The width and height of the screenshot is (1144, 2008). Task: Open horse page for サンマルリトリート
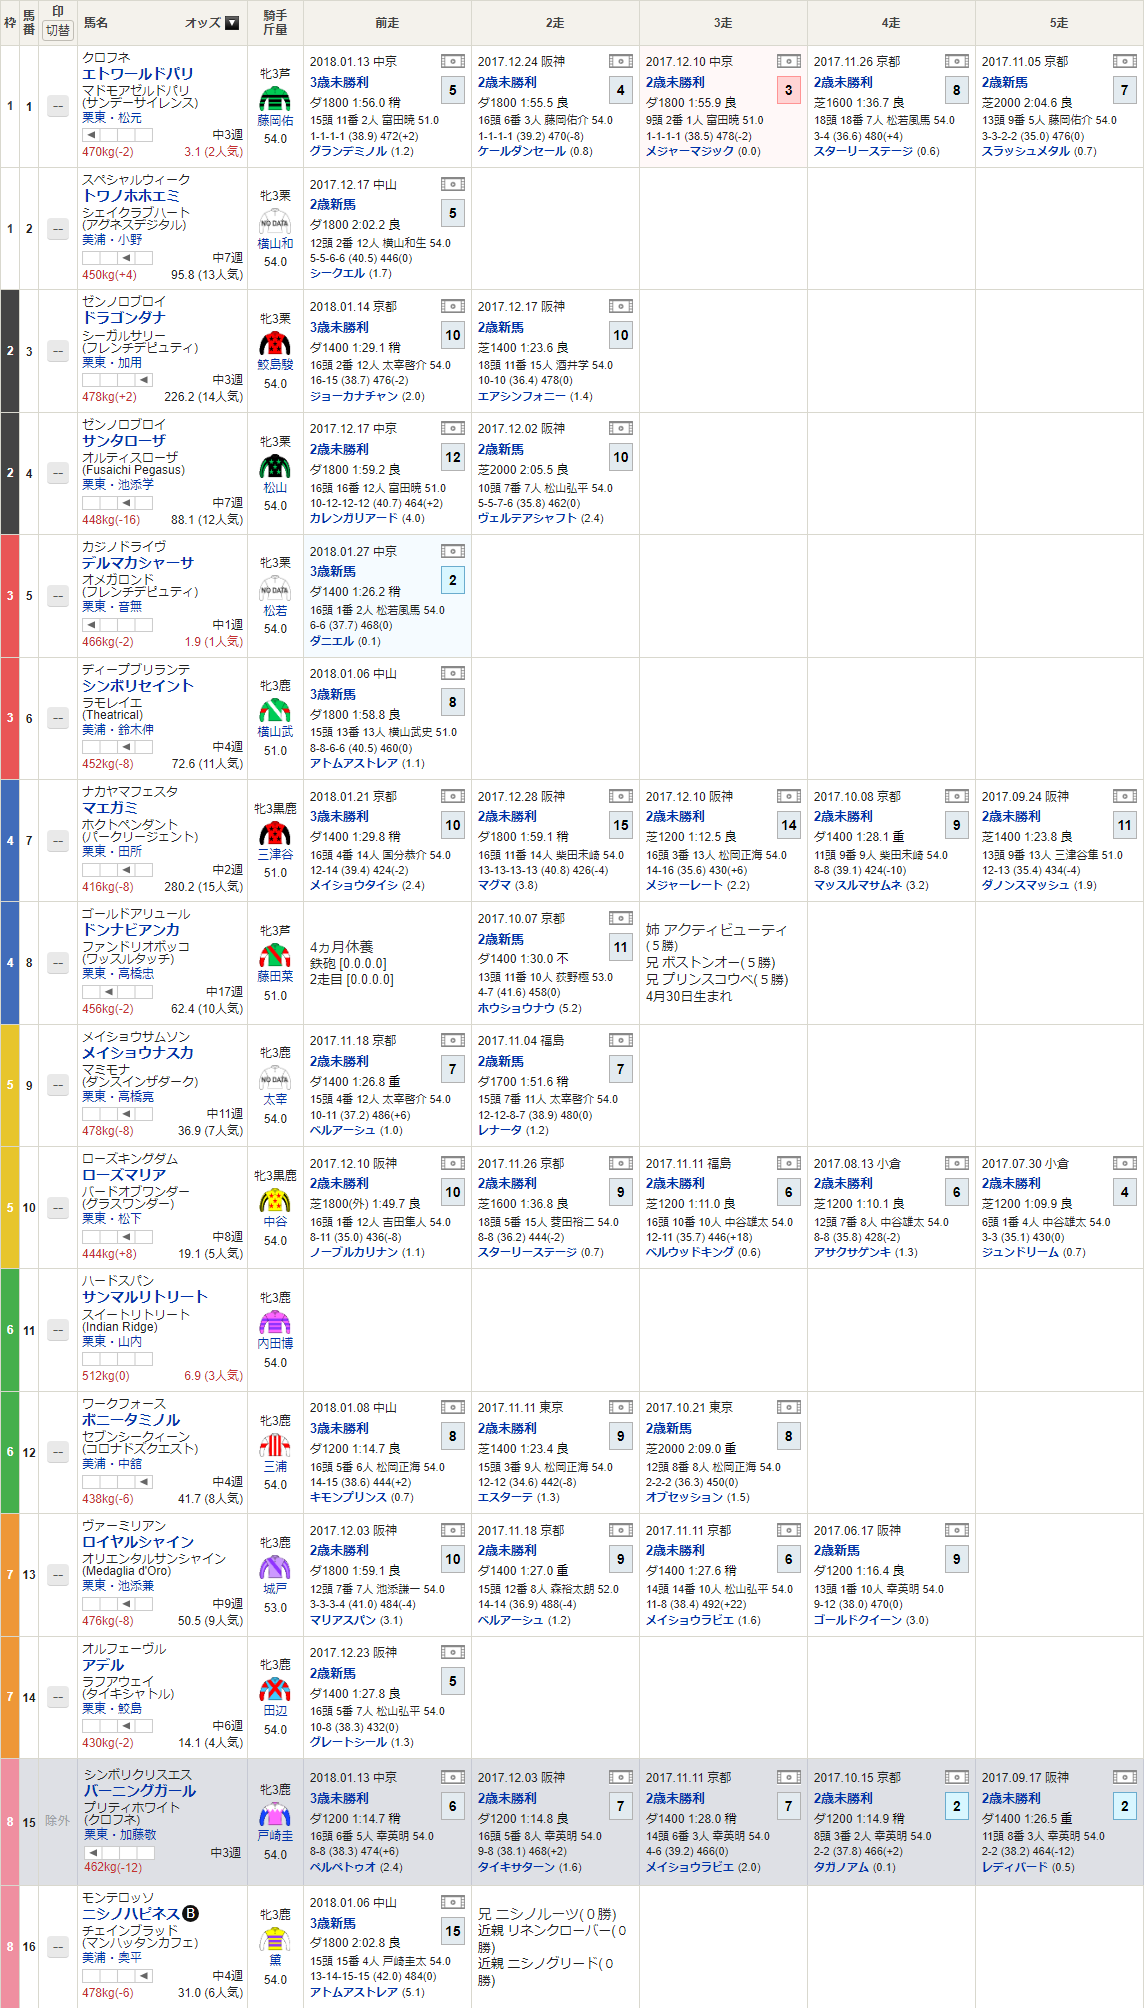[x=145, y=1297]
